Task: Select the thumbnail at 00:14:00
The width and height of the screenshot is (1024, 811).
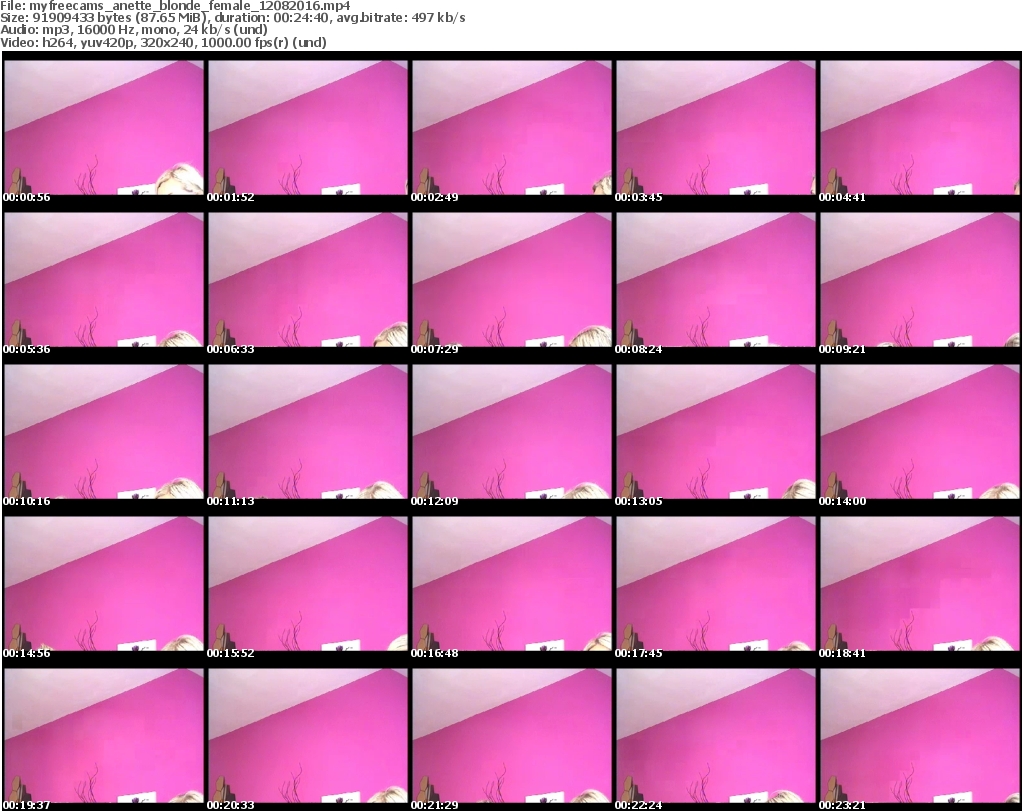Action: pos(920,432)
